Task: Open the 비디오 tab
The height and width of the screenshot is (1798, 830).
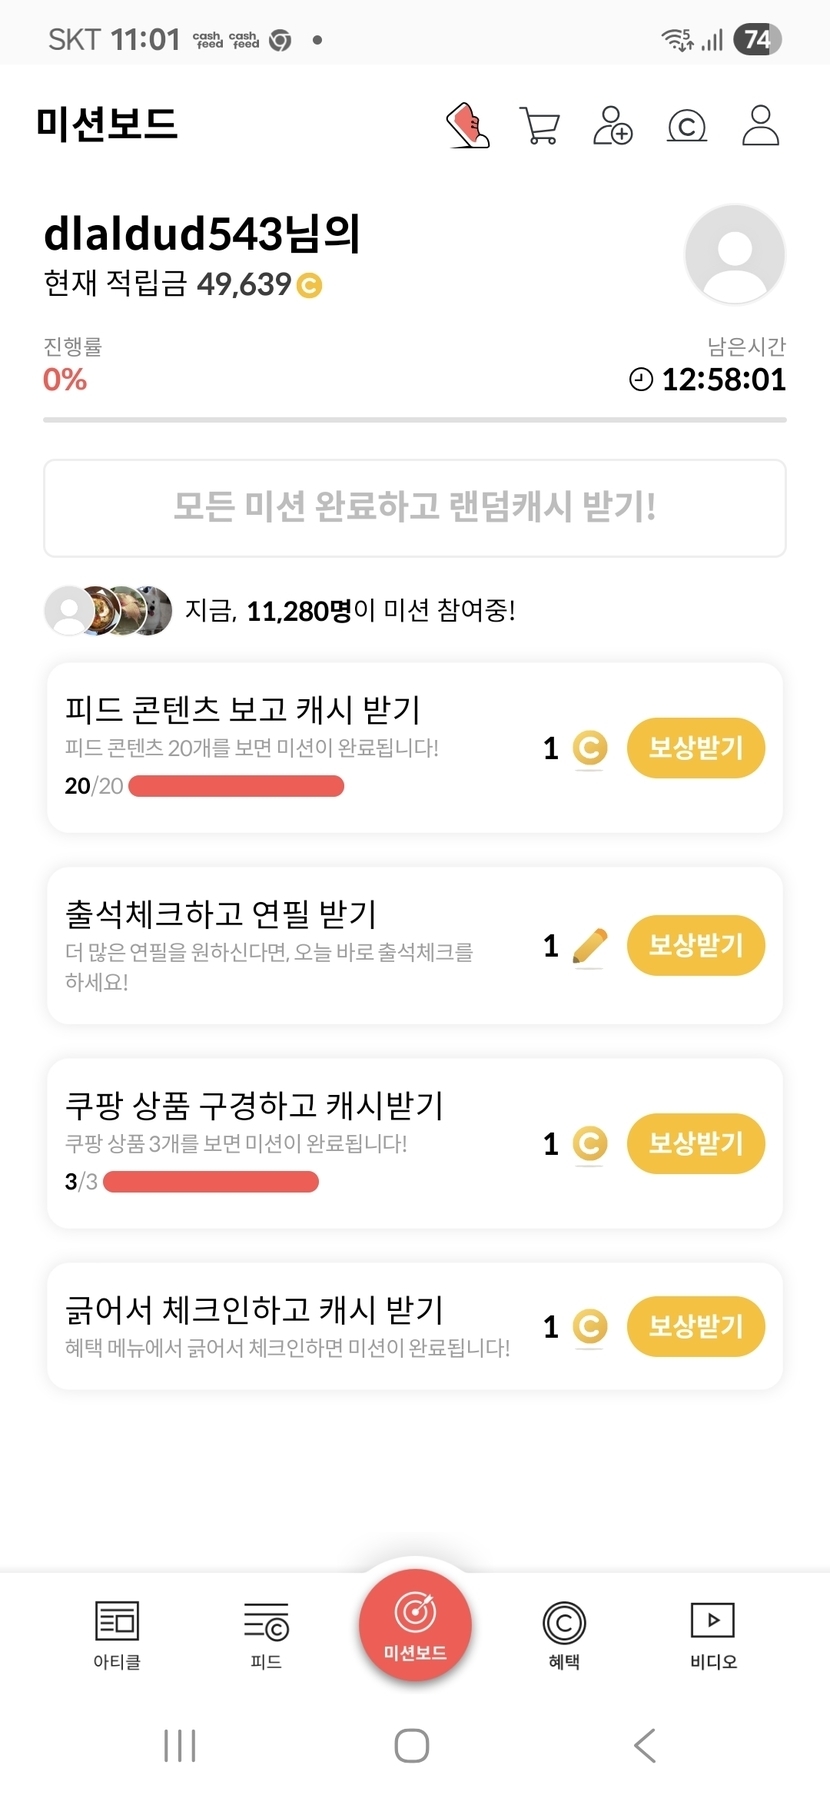Action: tap(713, 1634)
